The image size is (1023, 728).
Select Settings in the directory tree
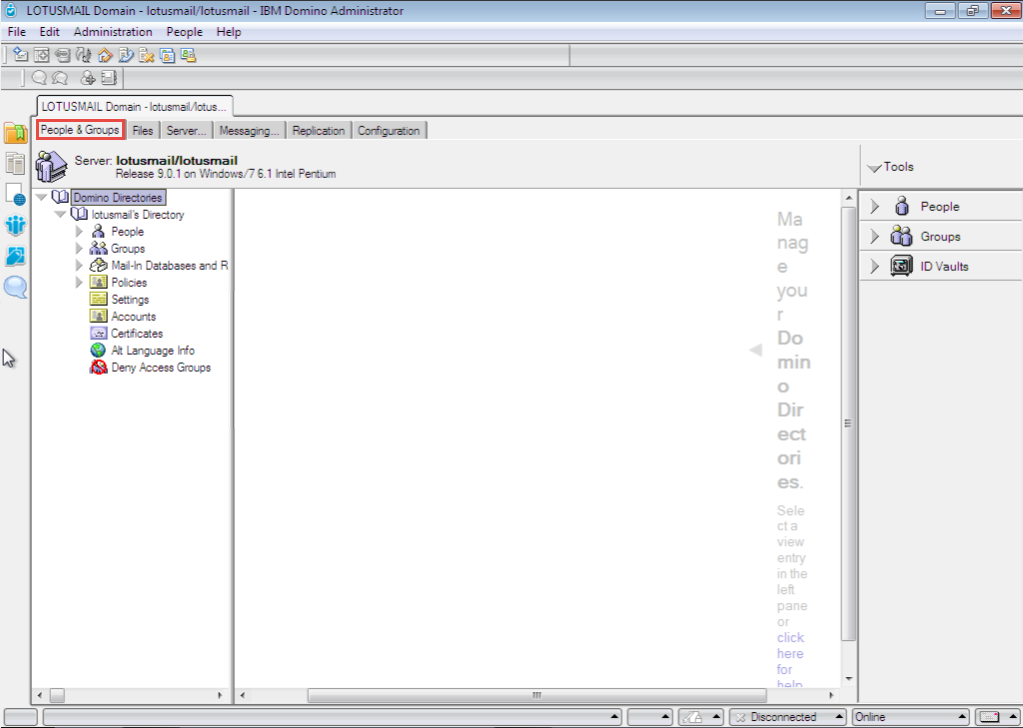point(130,299)
